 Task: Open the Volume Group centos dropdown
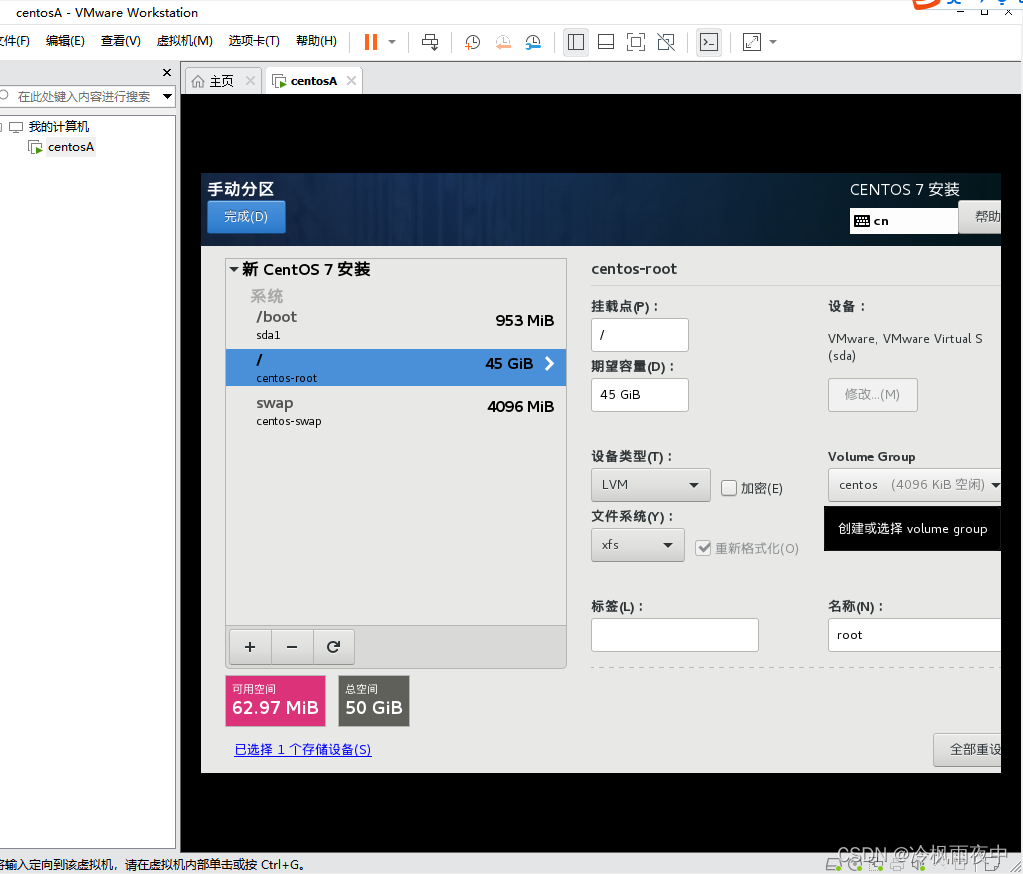[914, 485]
